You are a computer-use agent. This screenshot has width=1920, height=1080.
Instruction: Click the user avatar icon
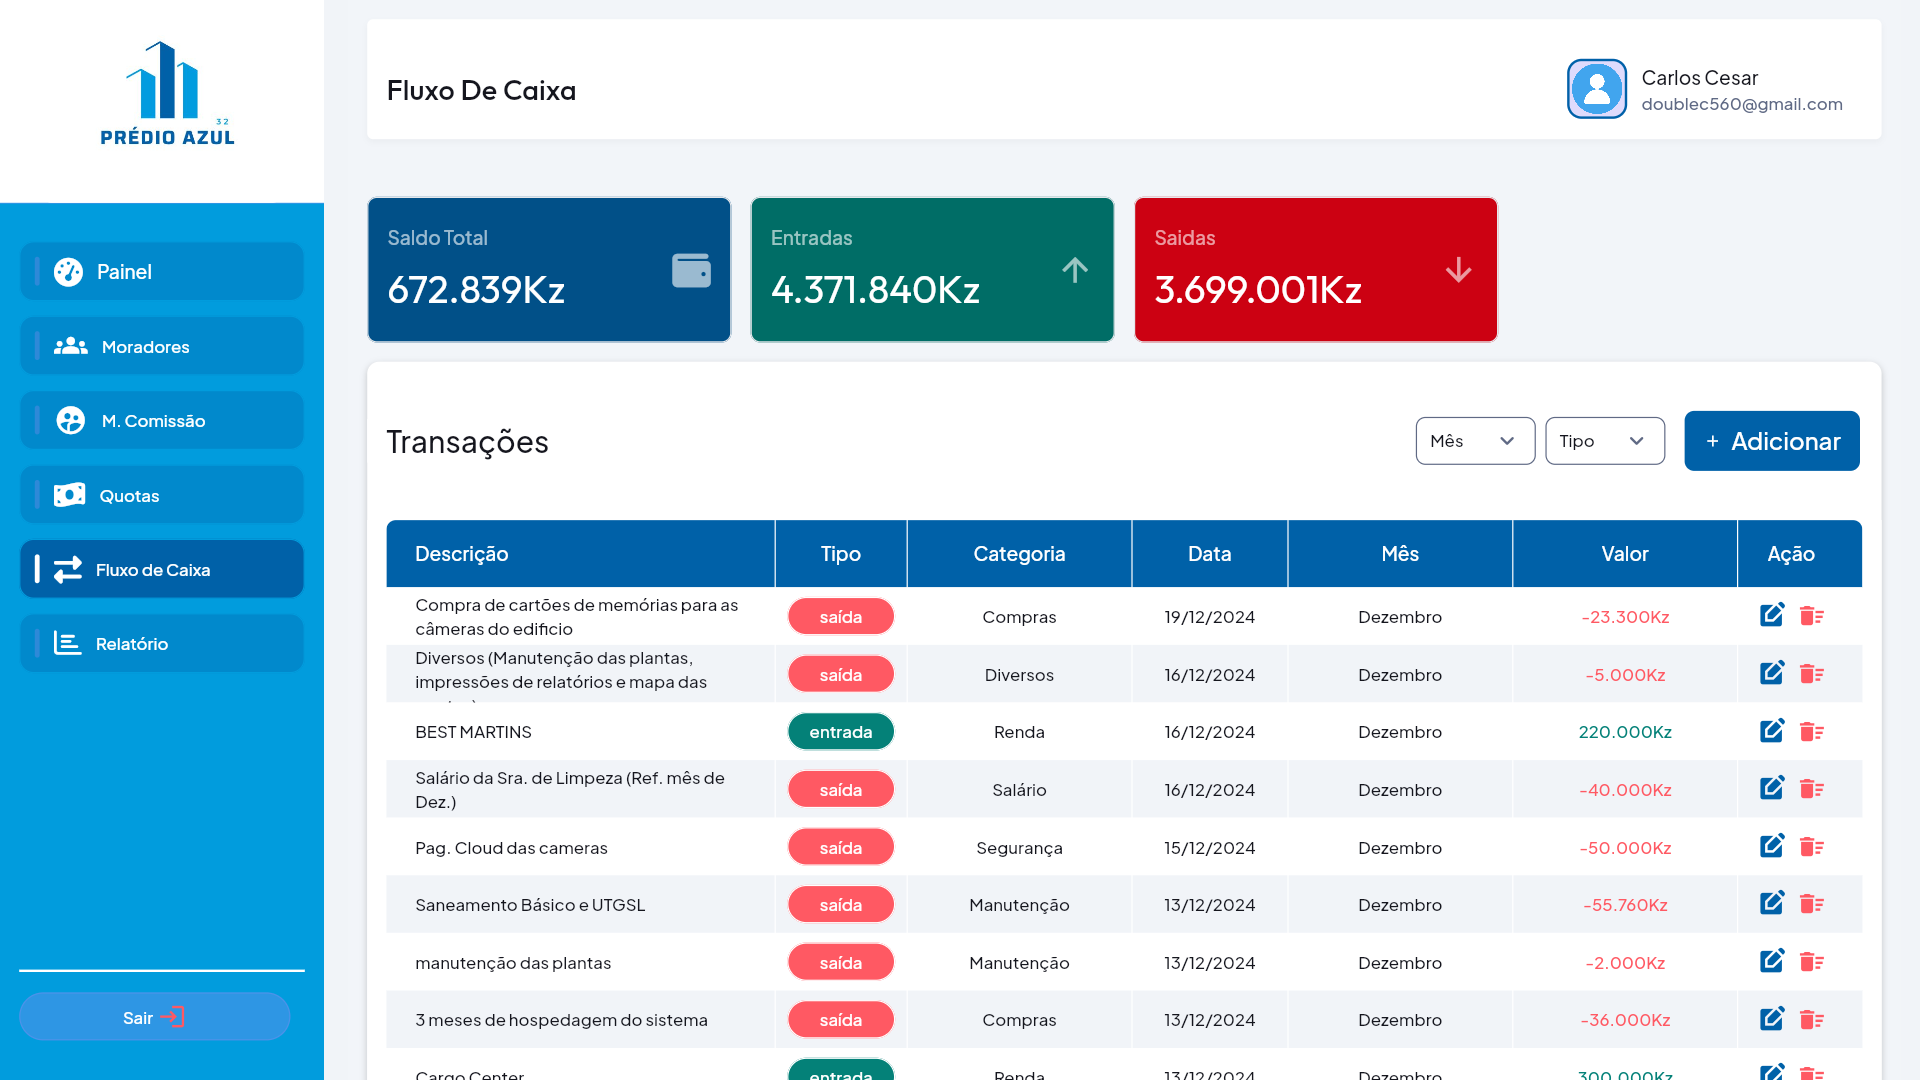coord(1596,89)
